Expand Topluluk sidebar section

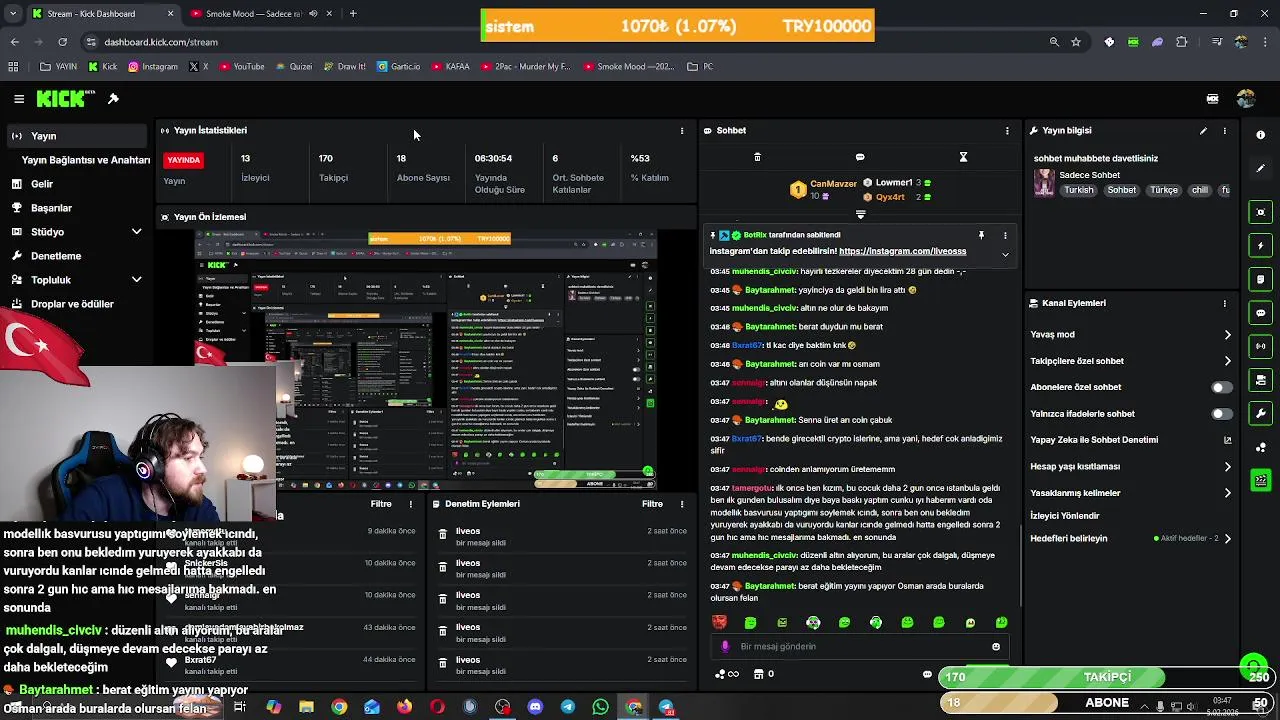(136, 280)
